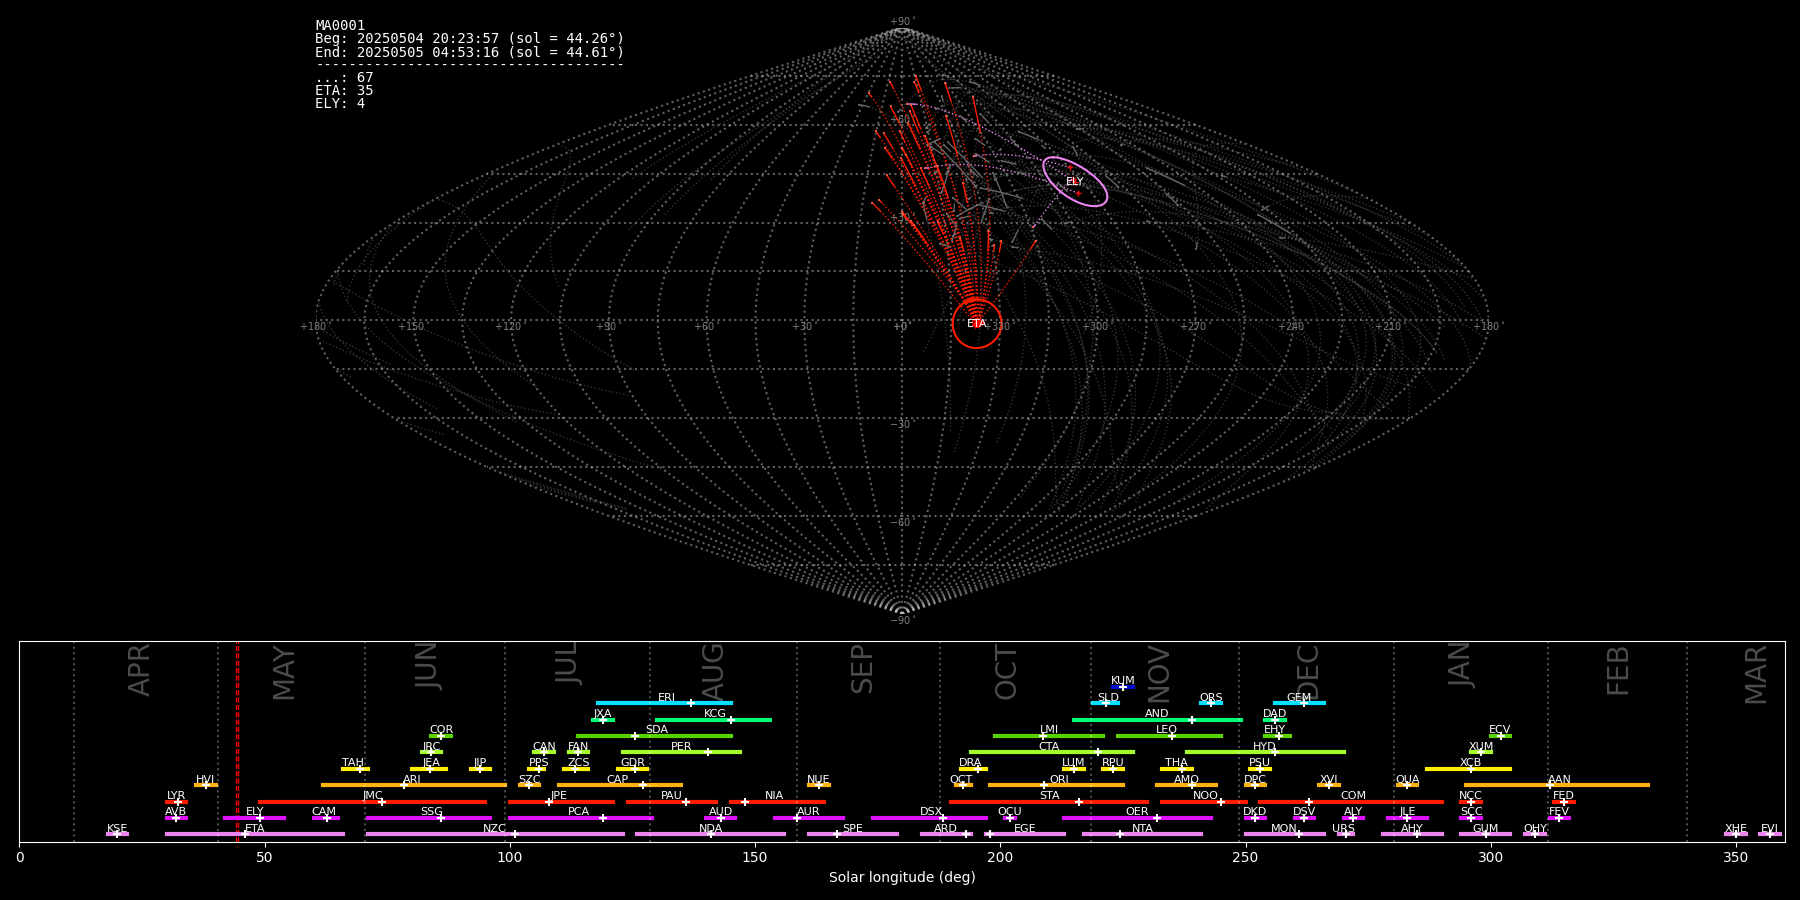
Task: Select the CAP shower bar in the timeline
Action: [620, 785]
